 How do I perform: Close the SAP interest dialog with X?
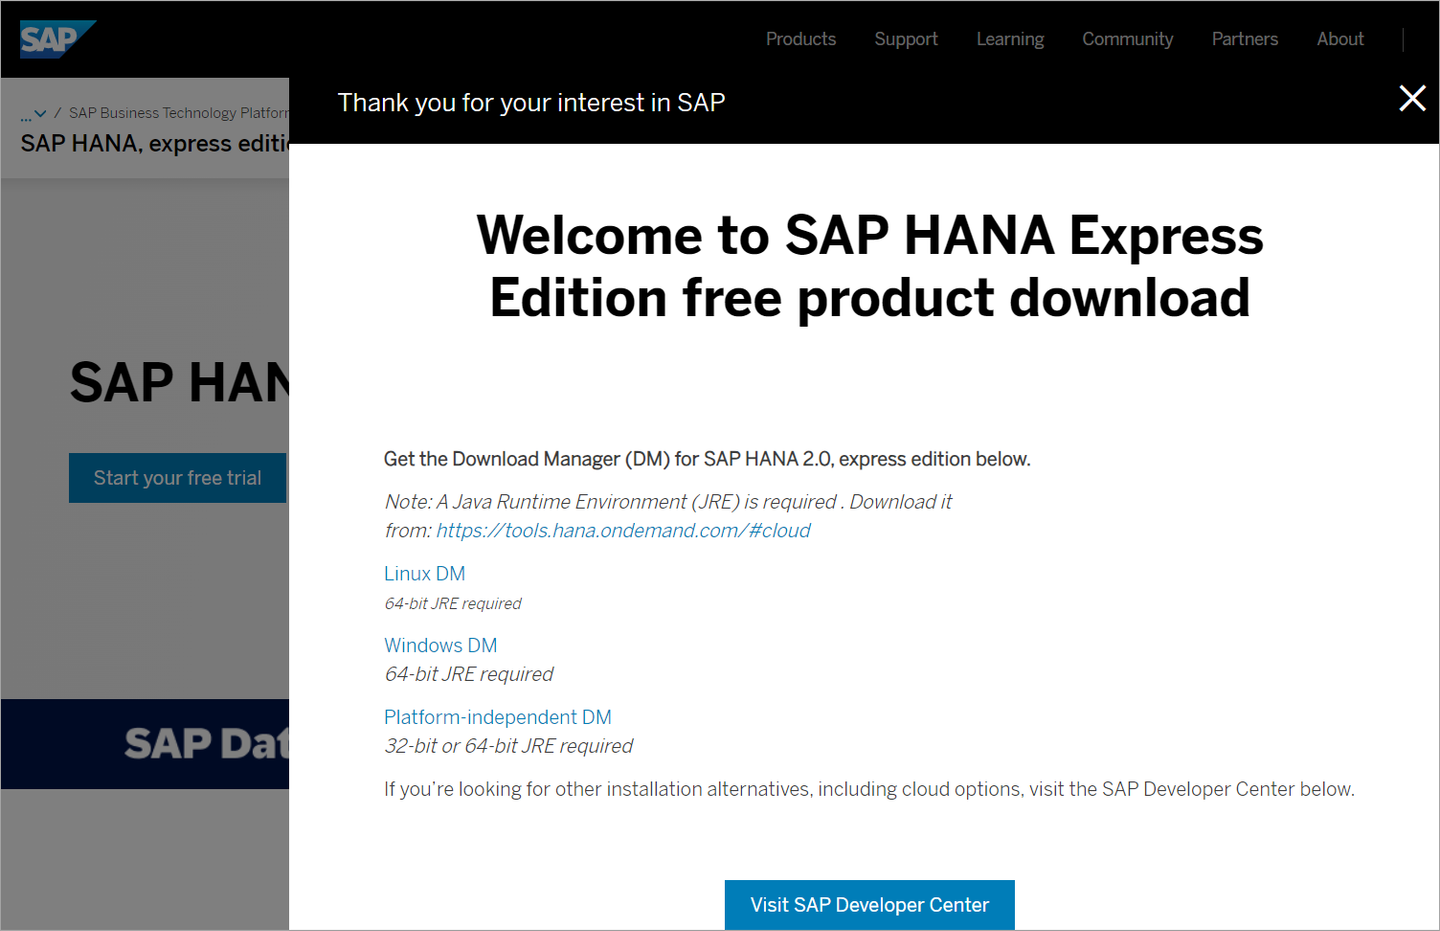[1412, 98]
